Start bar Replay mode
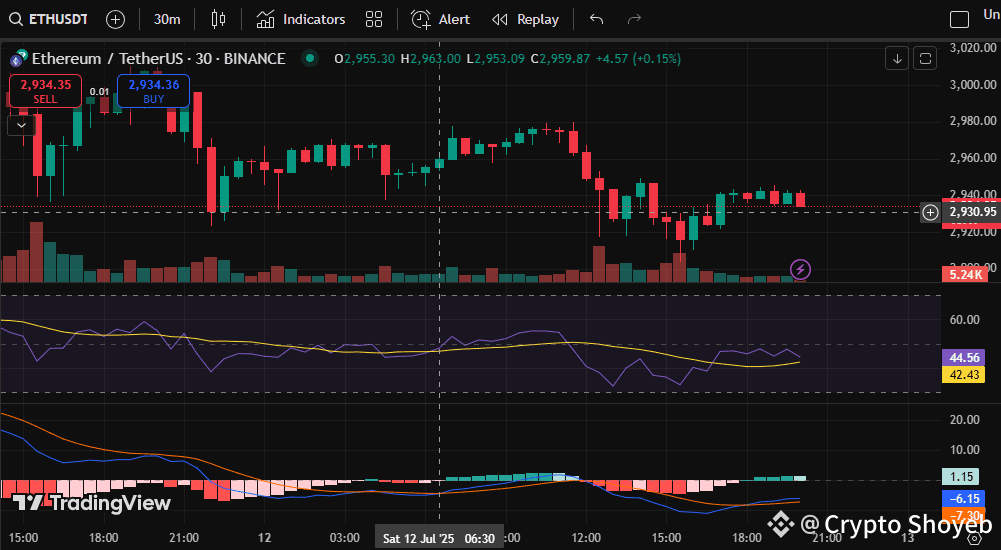 pos(525,19)
